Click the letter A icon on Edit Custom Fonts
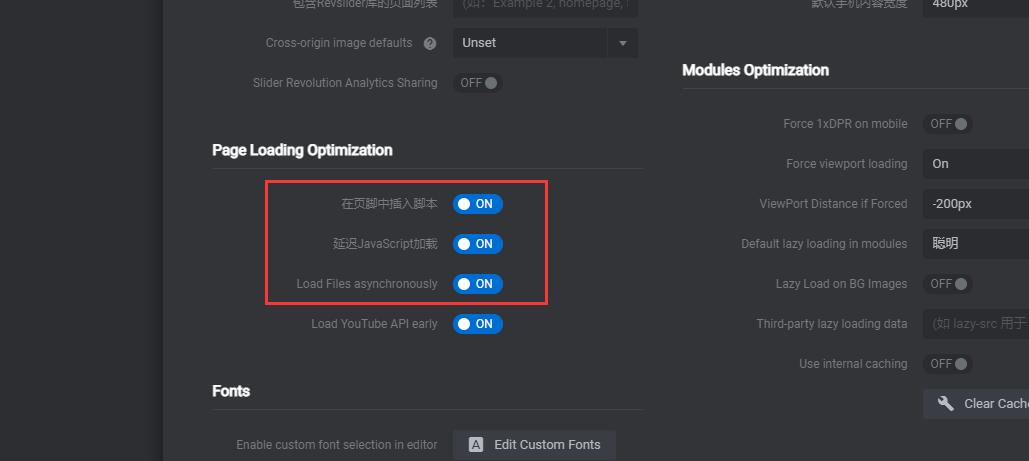This screenshot has height=461, width=1029. (x=476, y=445)
